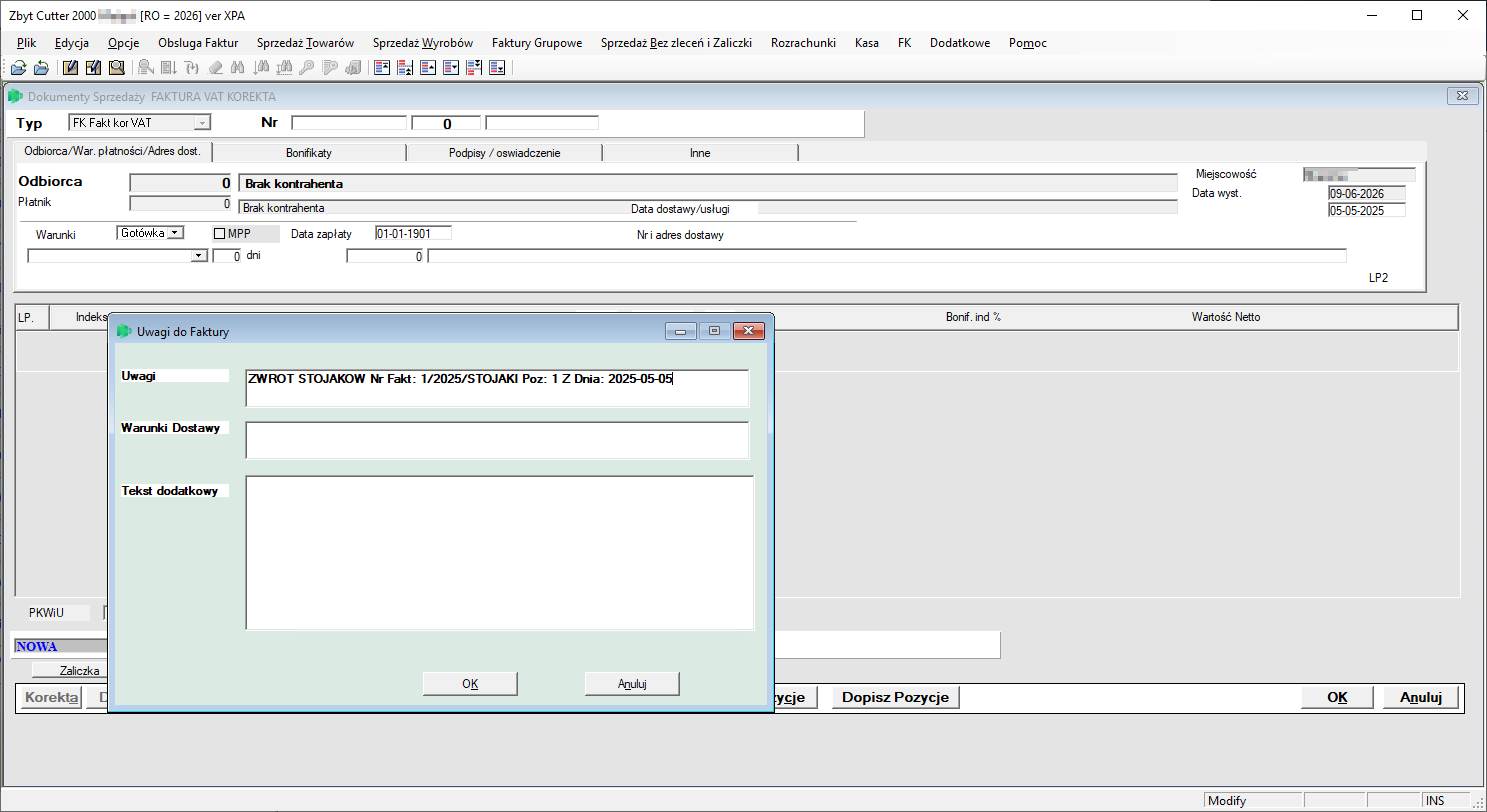Image resolution: width=1487 pixels, height=812 pixels.
Task: Click into the Uwagi text field
Action: click(497, 388)
